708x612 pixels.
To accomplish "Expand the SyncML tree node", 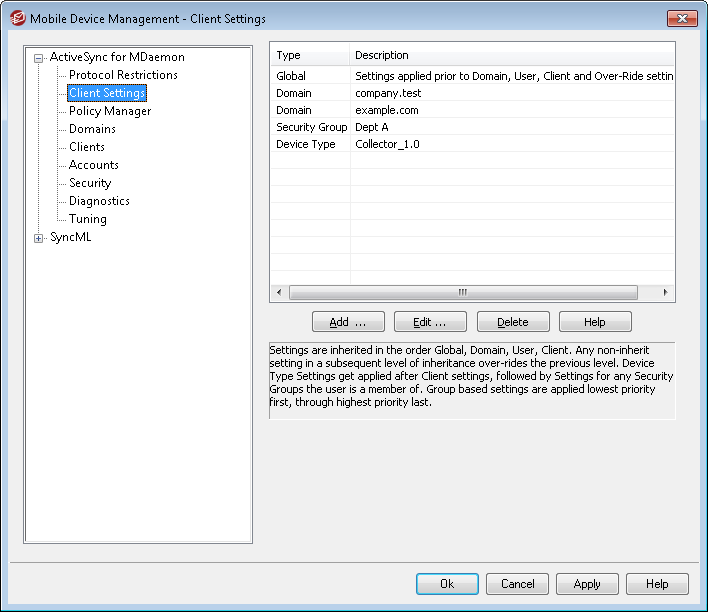I will (x=39, y=238).
